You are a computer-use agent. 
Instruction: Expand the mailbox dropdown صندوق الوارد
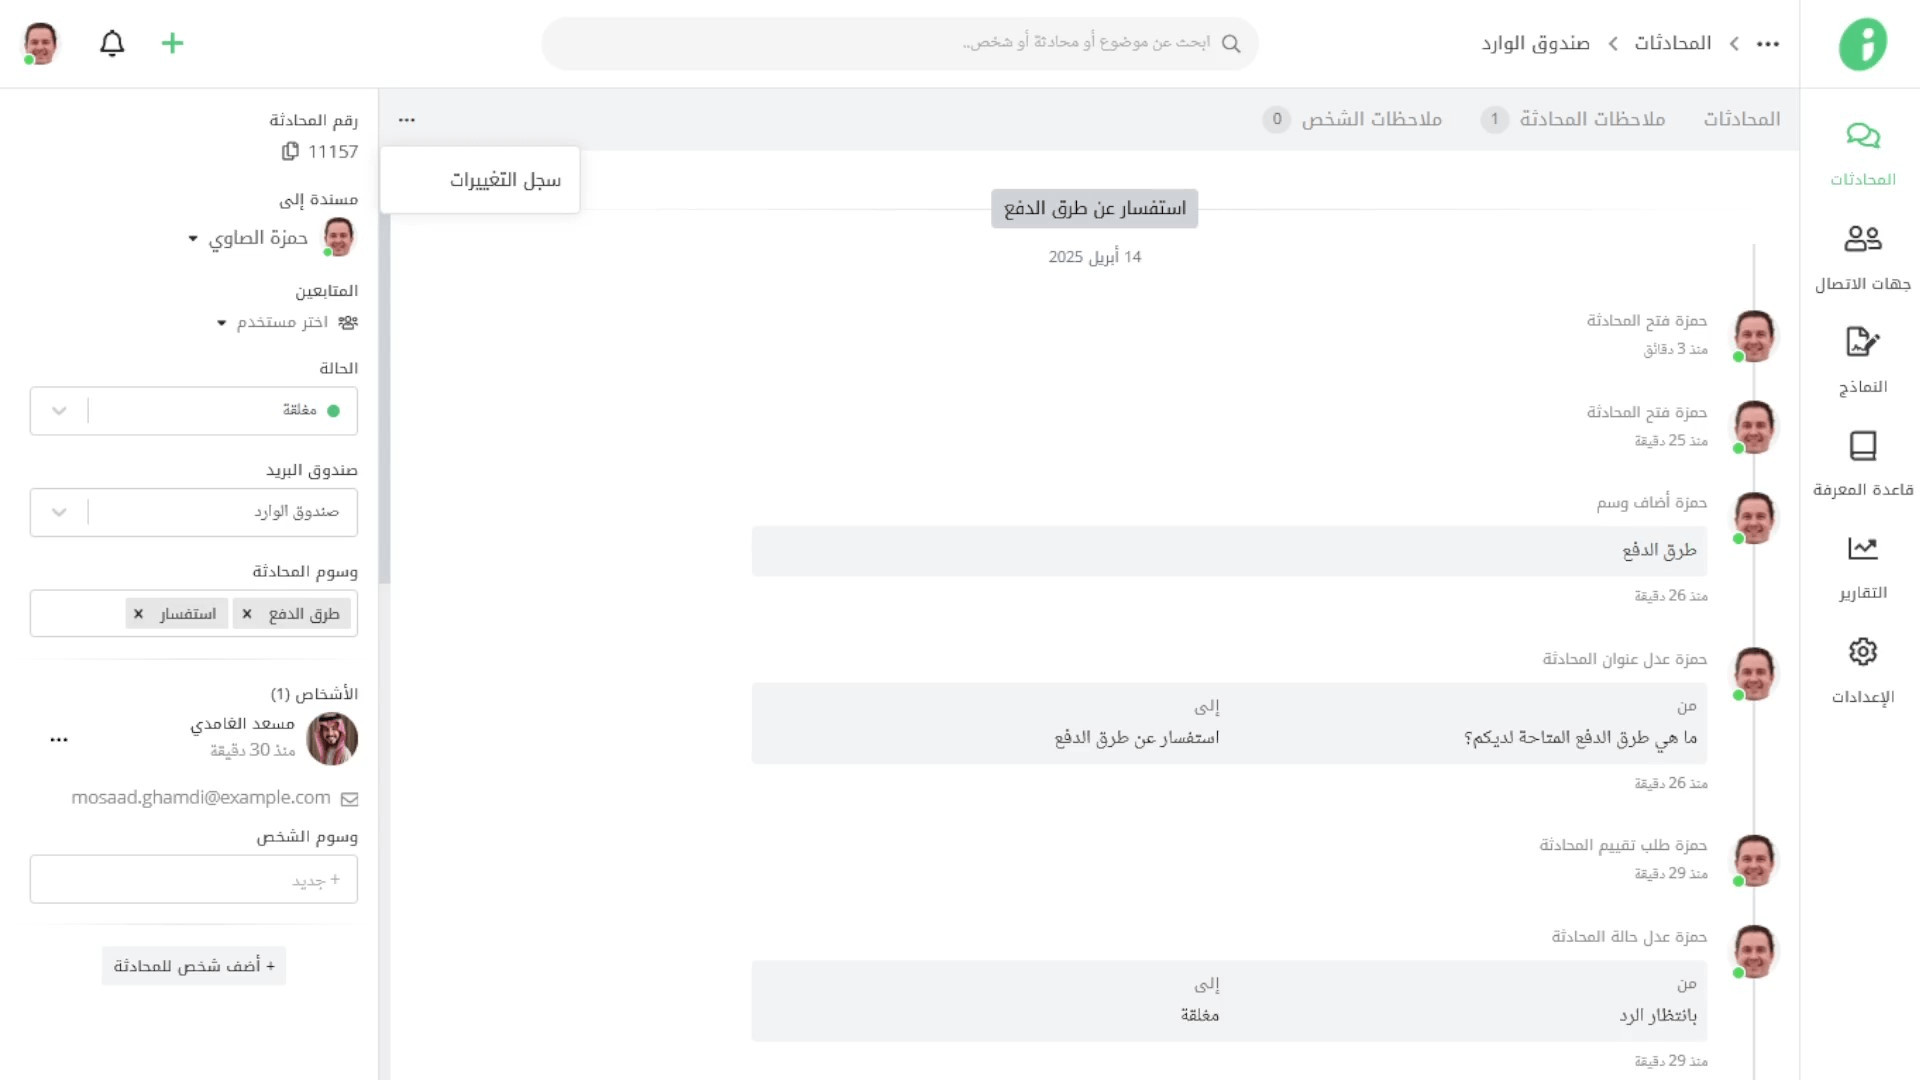tap(59, 512)
